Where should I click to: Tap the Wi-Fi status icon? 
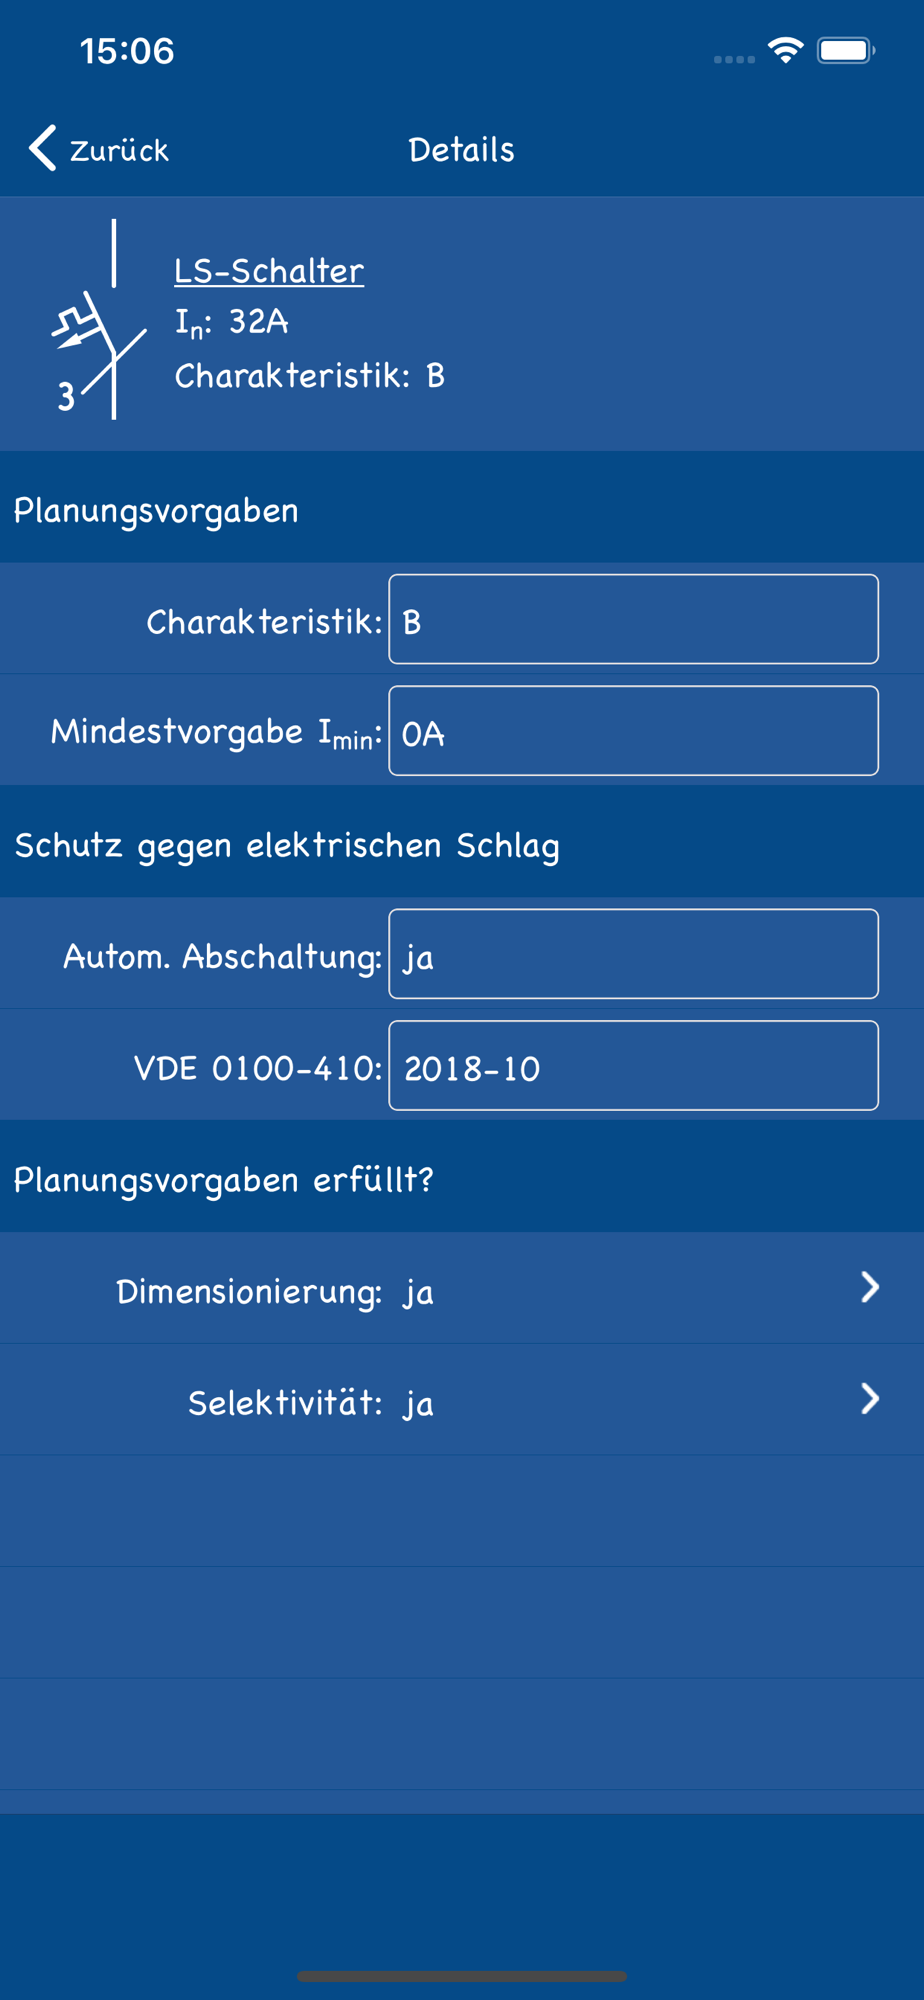point(786,50)
